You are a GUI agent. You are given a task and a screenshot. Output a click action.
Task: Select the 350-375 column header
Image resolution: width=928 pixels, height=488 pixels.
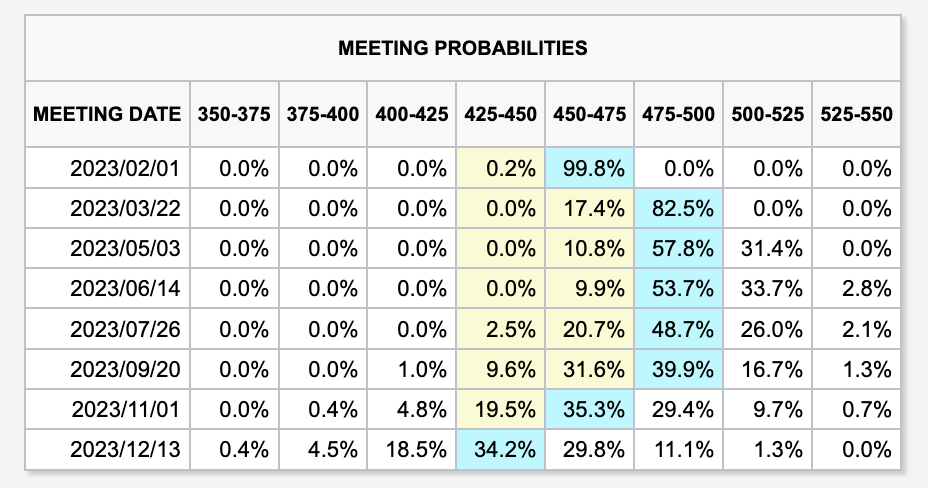(x=234, y=114)
